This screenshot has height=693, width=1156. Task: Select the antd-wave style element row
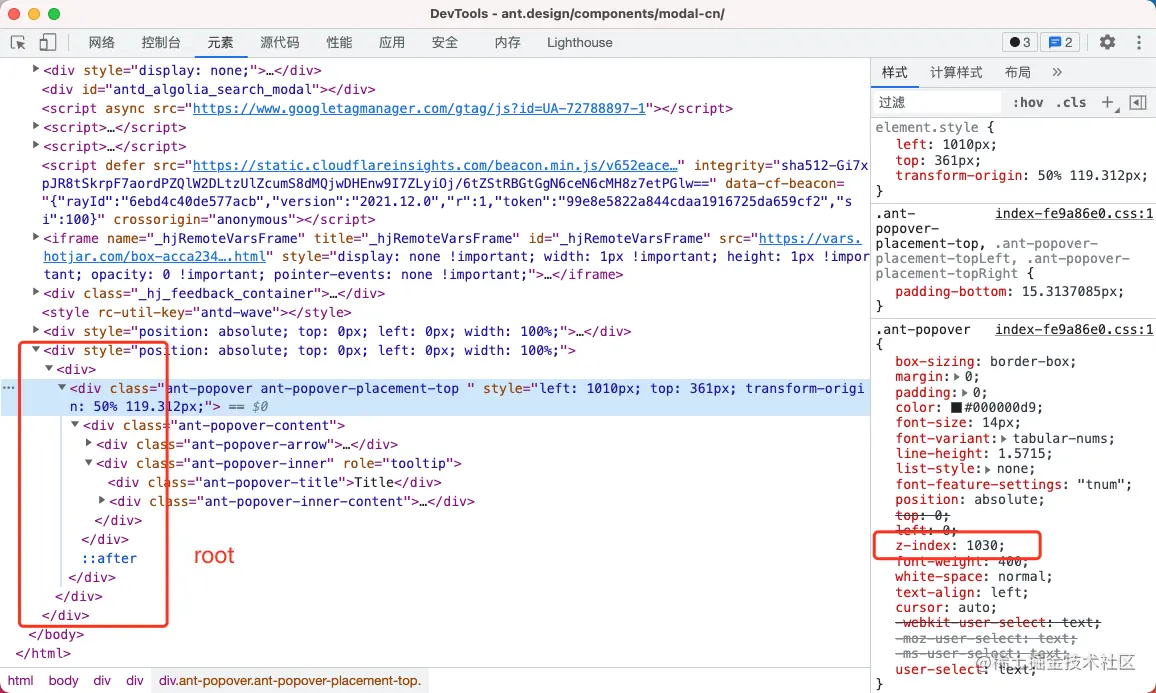click(196, 312)
